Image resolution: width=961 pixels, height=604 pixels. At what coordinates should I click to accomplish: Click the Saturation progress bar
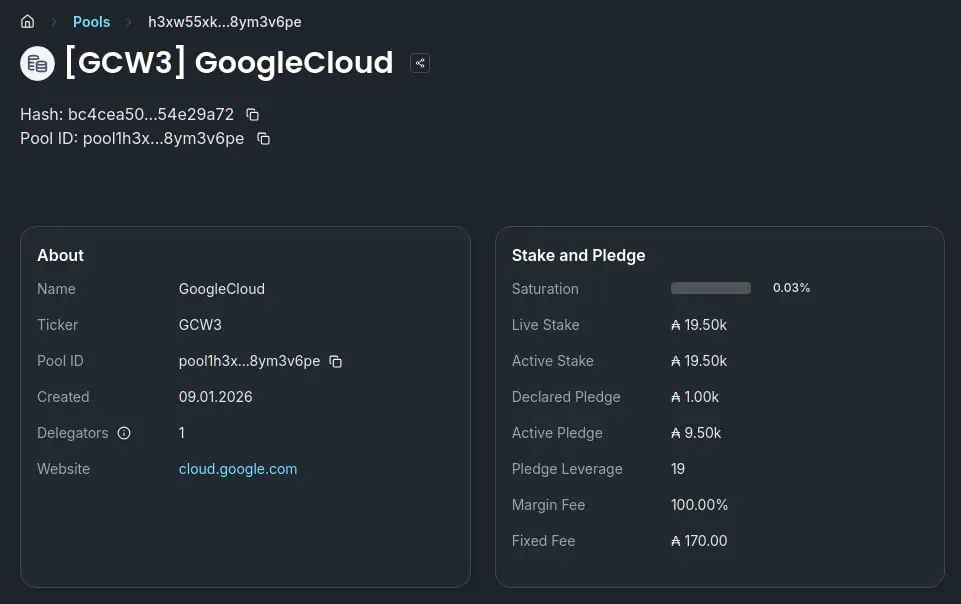point(711,288)
